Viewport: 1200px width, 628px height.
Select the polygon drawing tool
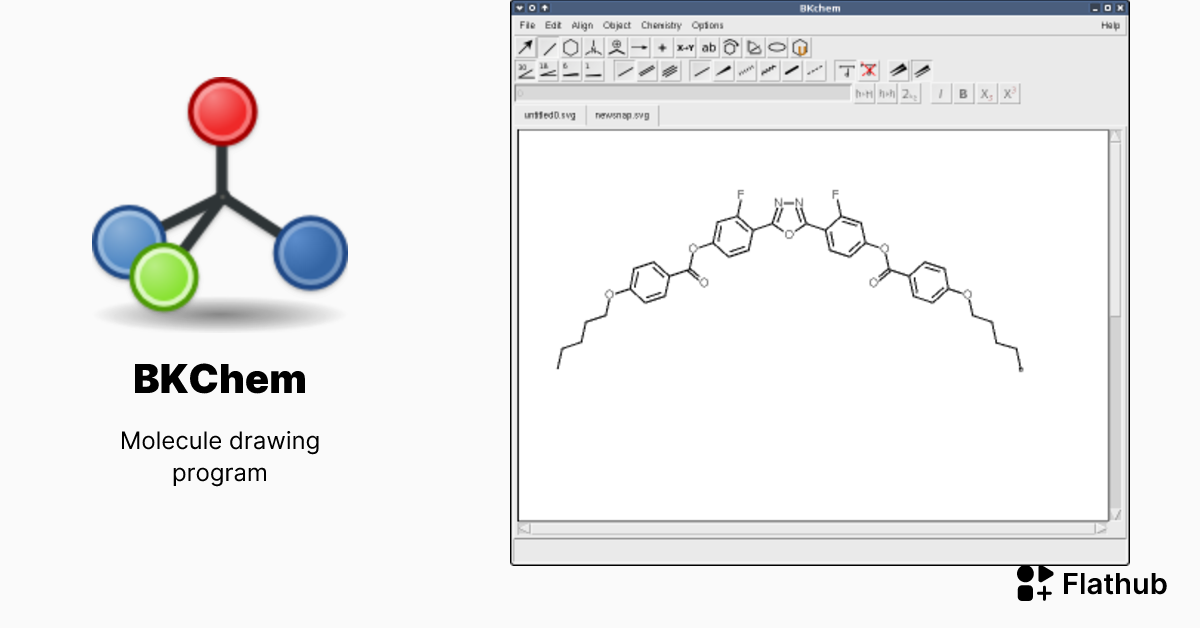click(753, 47)
